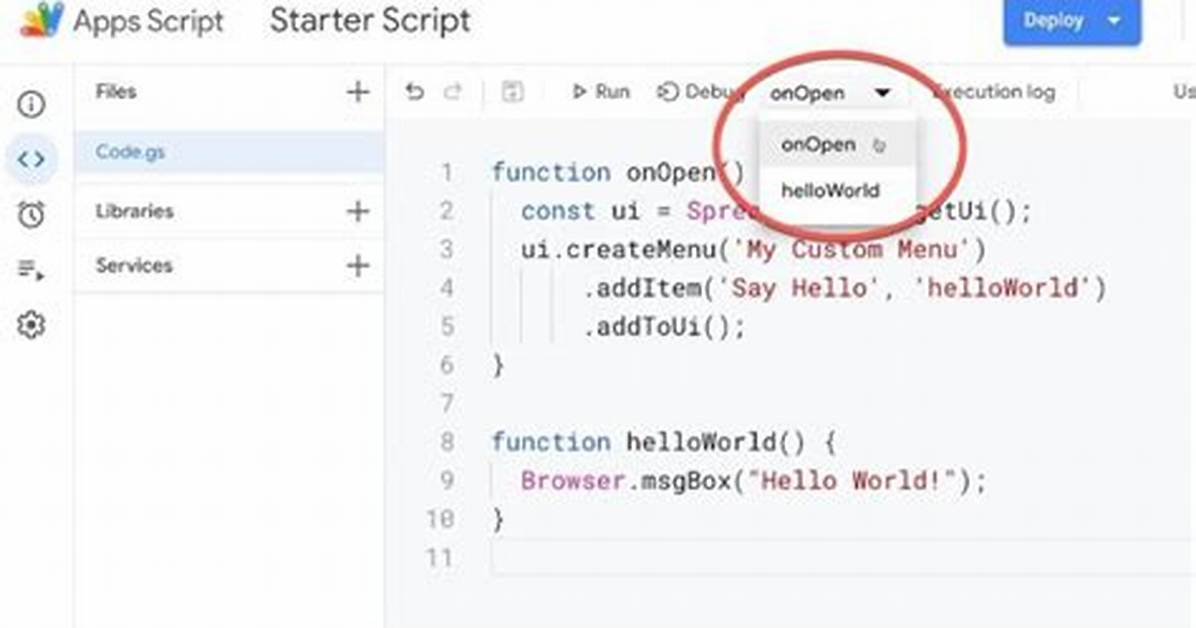The image size is (1196, 628).
Task: Expand the Deploy dropdown arrow
Action: pyautogui.click(x=1114, y=21)
